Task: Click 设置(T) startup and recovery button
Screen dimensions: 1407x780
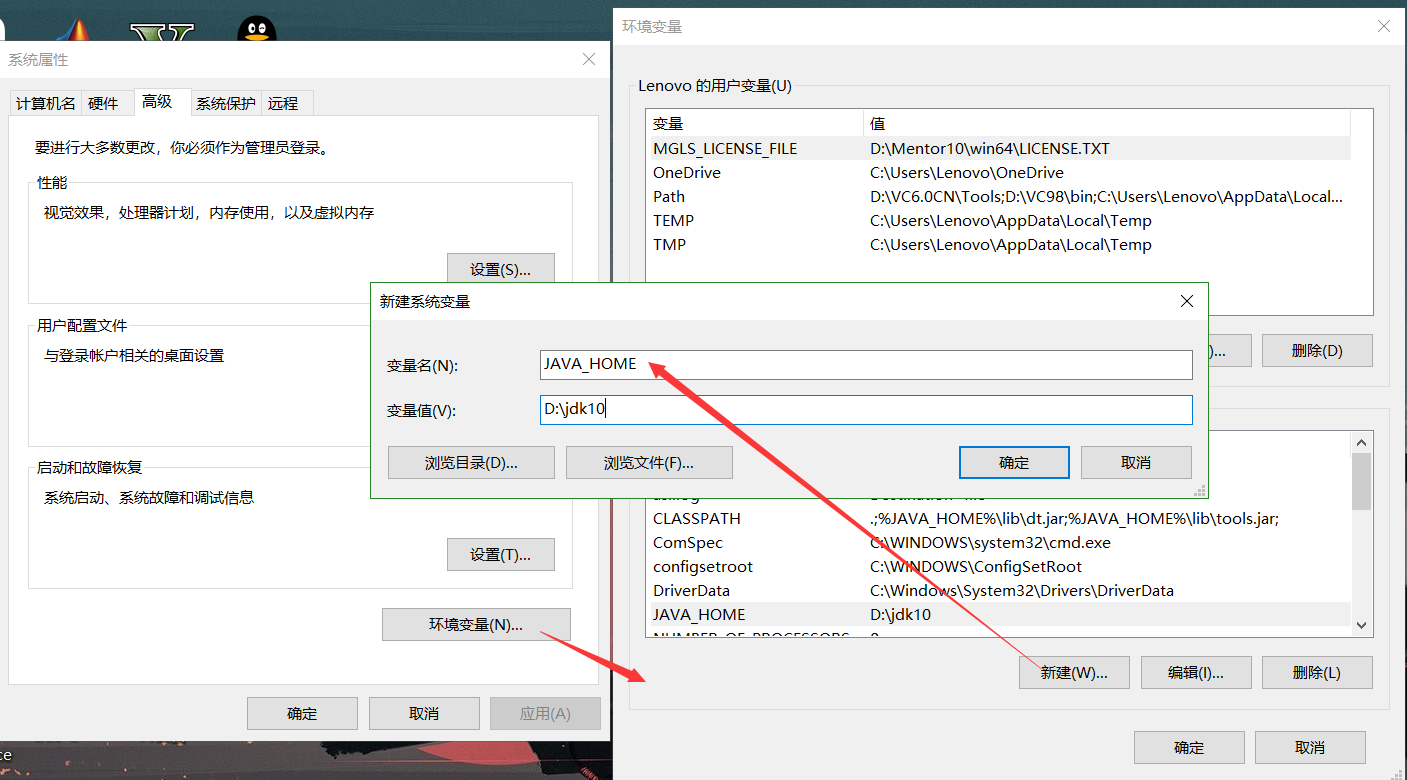Action: 500,554
